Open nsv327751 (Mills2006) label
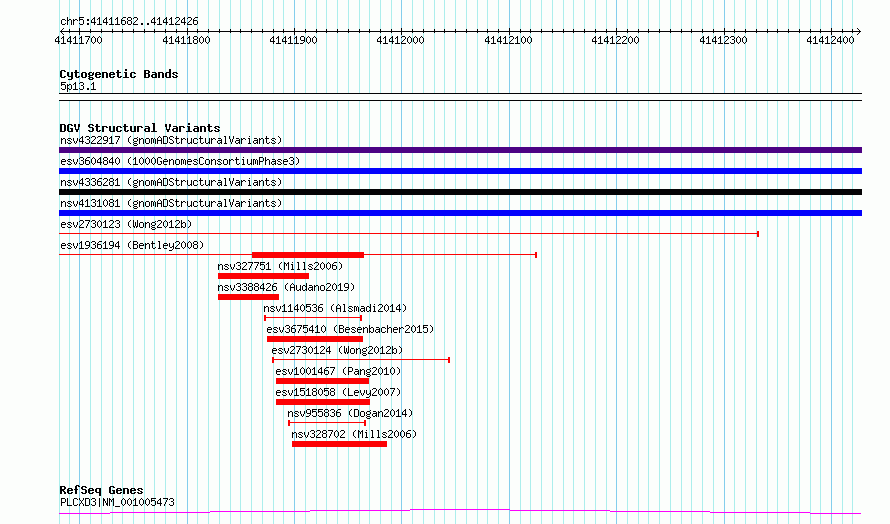 (280, 266)
